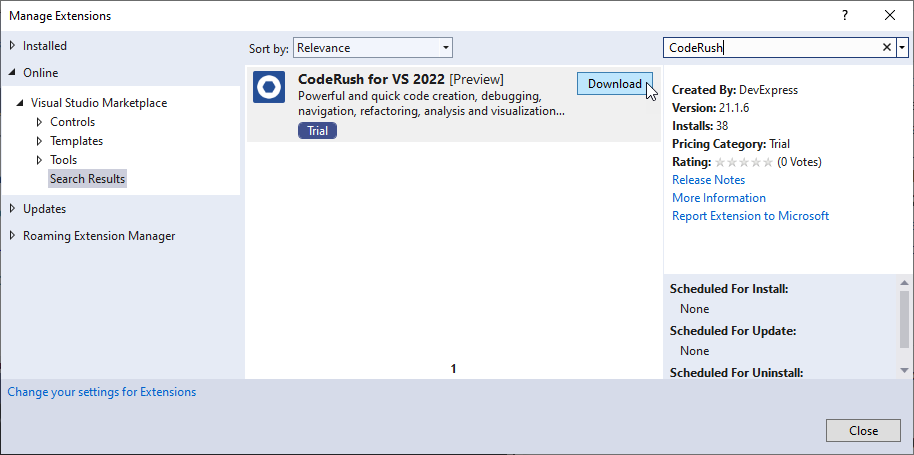
Task: Collapse the Online category
Action: 13,73
